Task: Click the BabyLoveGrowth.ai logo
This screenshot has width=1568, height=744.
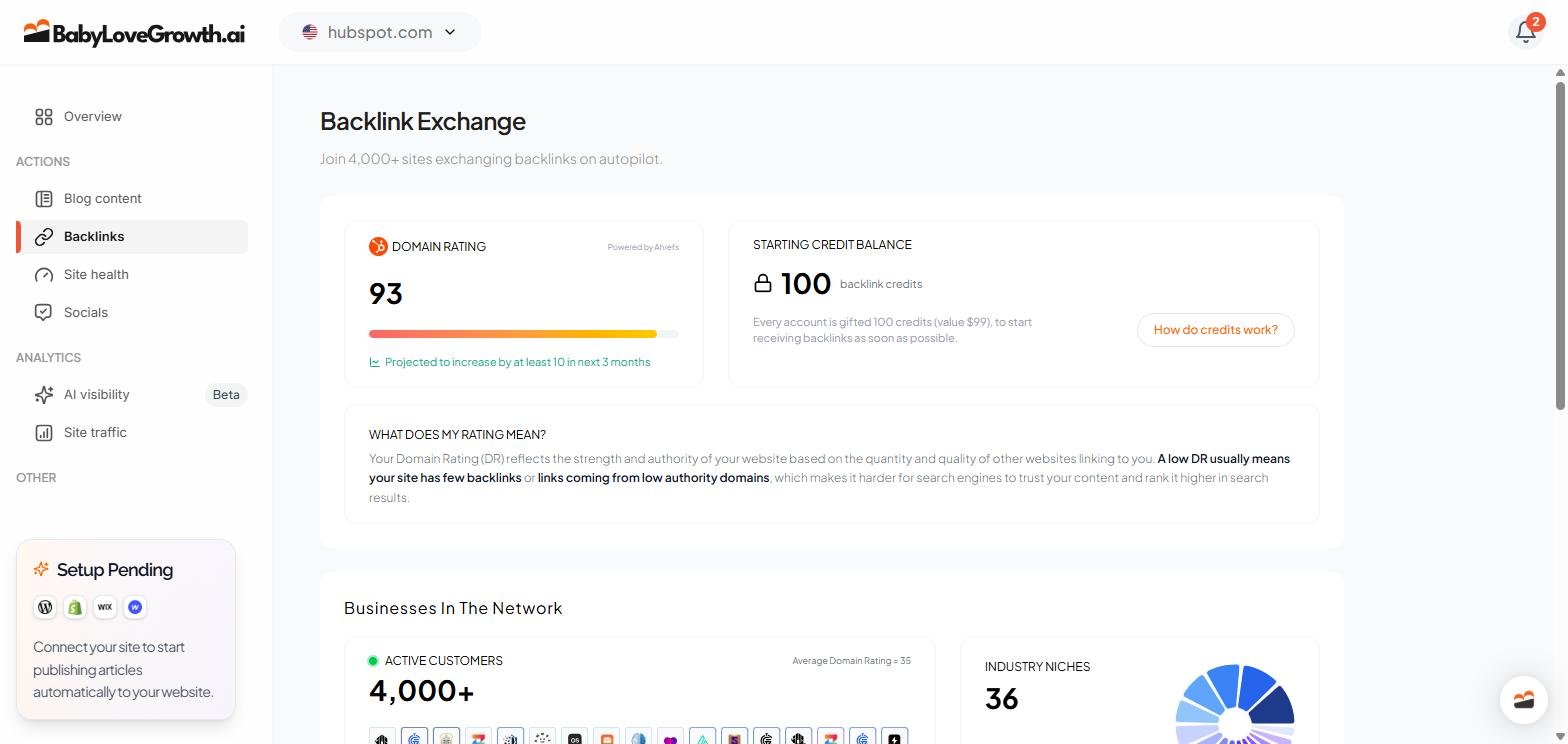Action: click(134, 32)
